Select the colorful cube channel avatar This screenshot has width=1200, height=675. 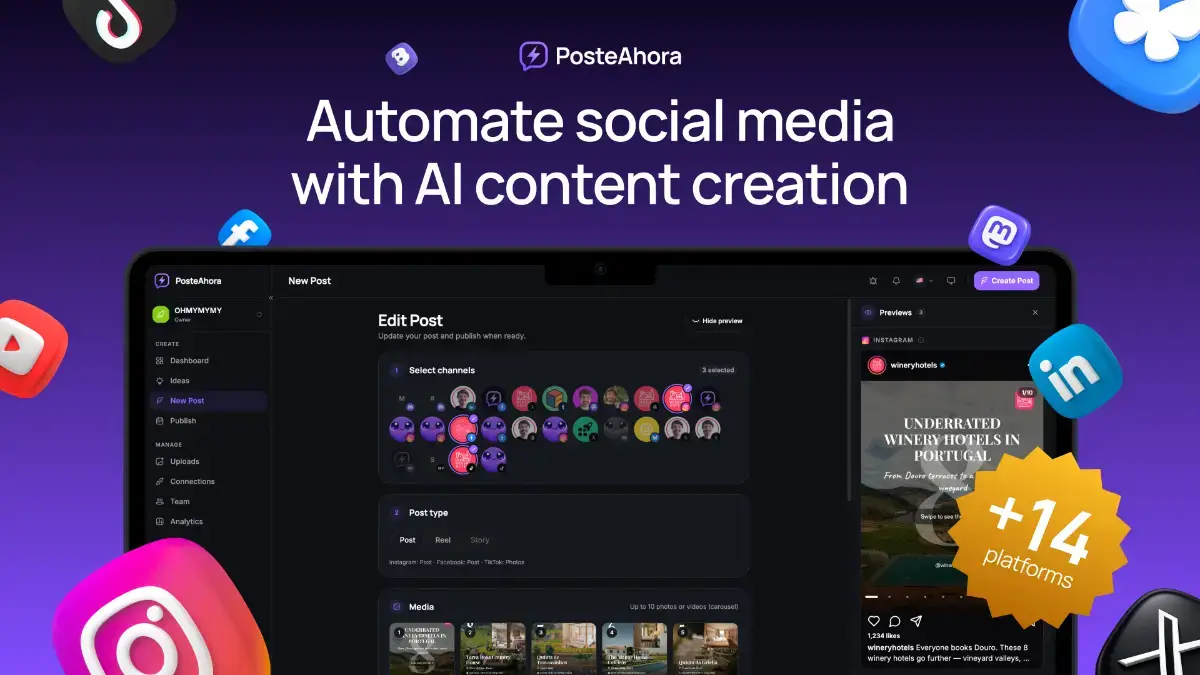(554, 398)
